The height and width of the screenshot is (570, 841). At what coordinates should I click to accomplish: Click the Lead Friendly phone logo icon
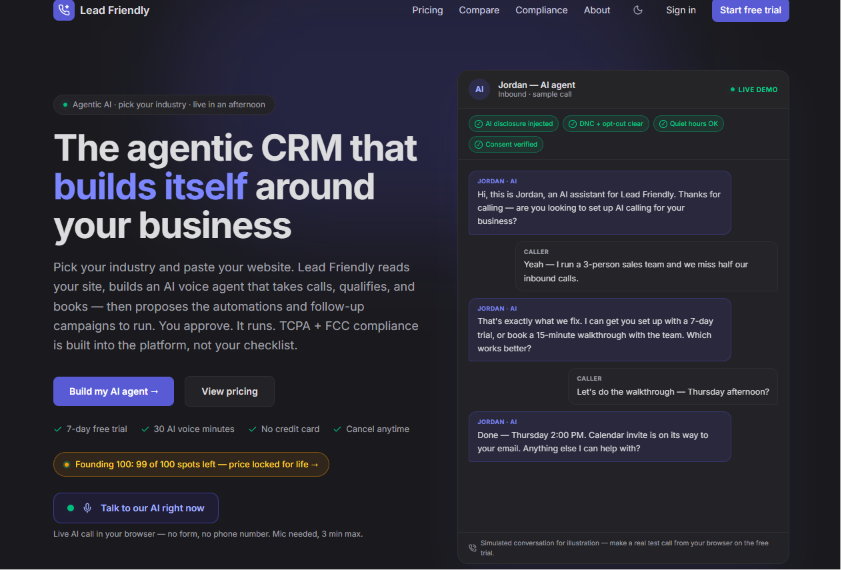[x=64, y=10]
